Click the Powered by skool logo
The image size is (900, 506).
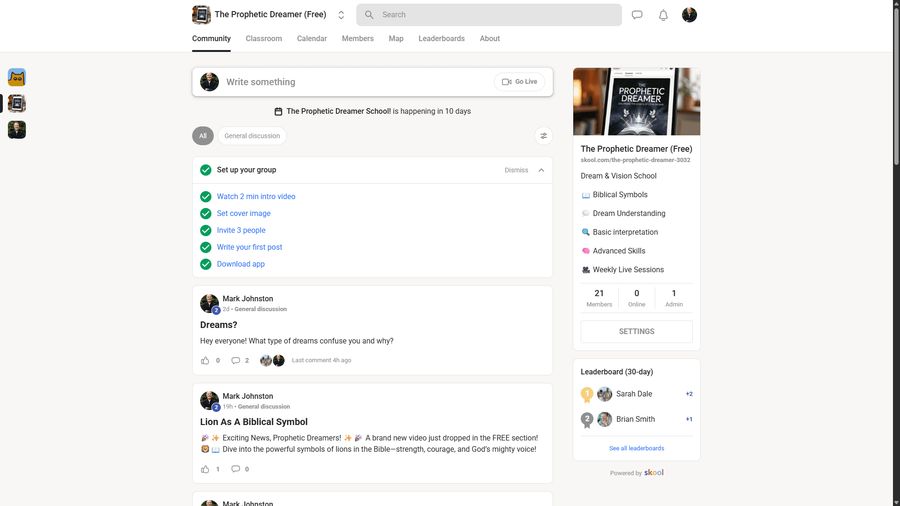pyautogui.click(x=654, y=473)
